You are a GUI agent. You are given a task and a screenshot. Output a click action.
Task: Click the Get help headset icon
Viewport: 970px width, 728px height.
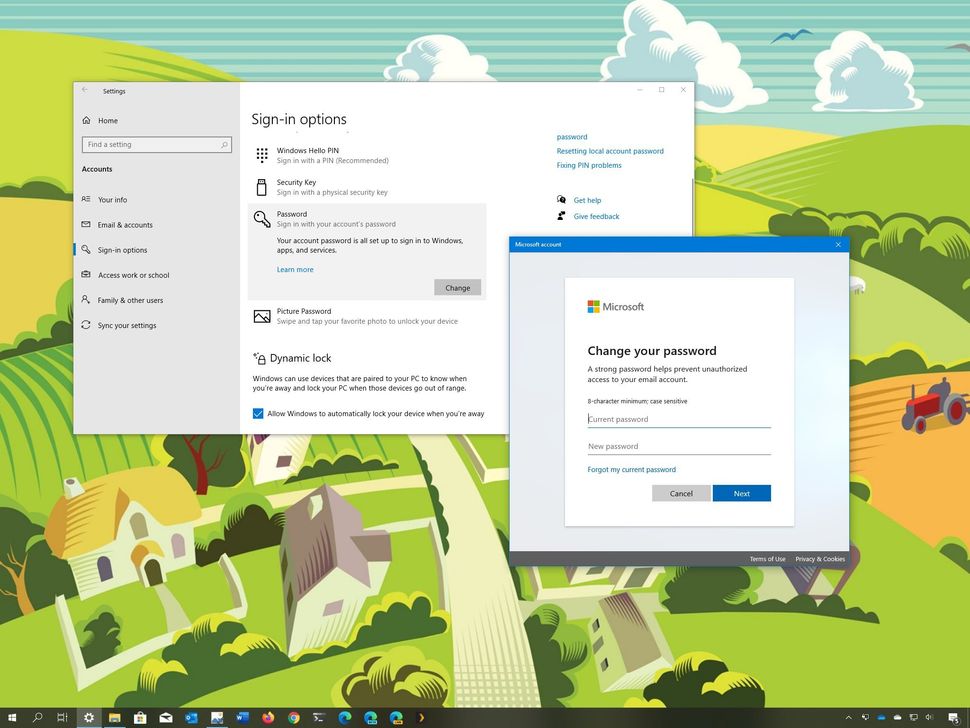point(563,200)
